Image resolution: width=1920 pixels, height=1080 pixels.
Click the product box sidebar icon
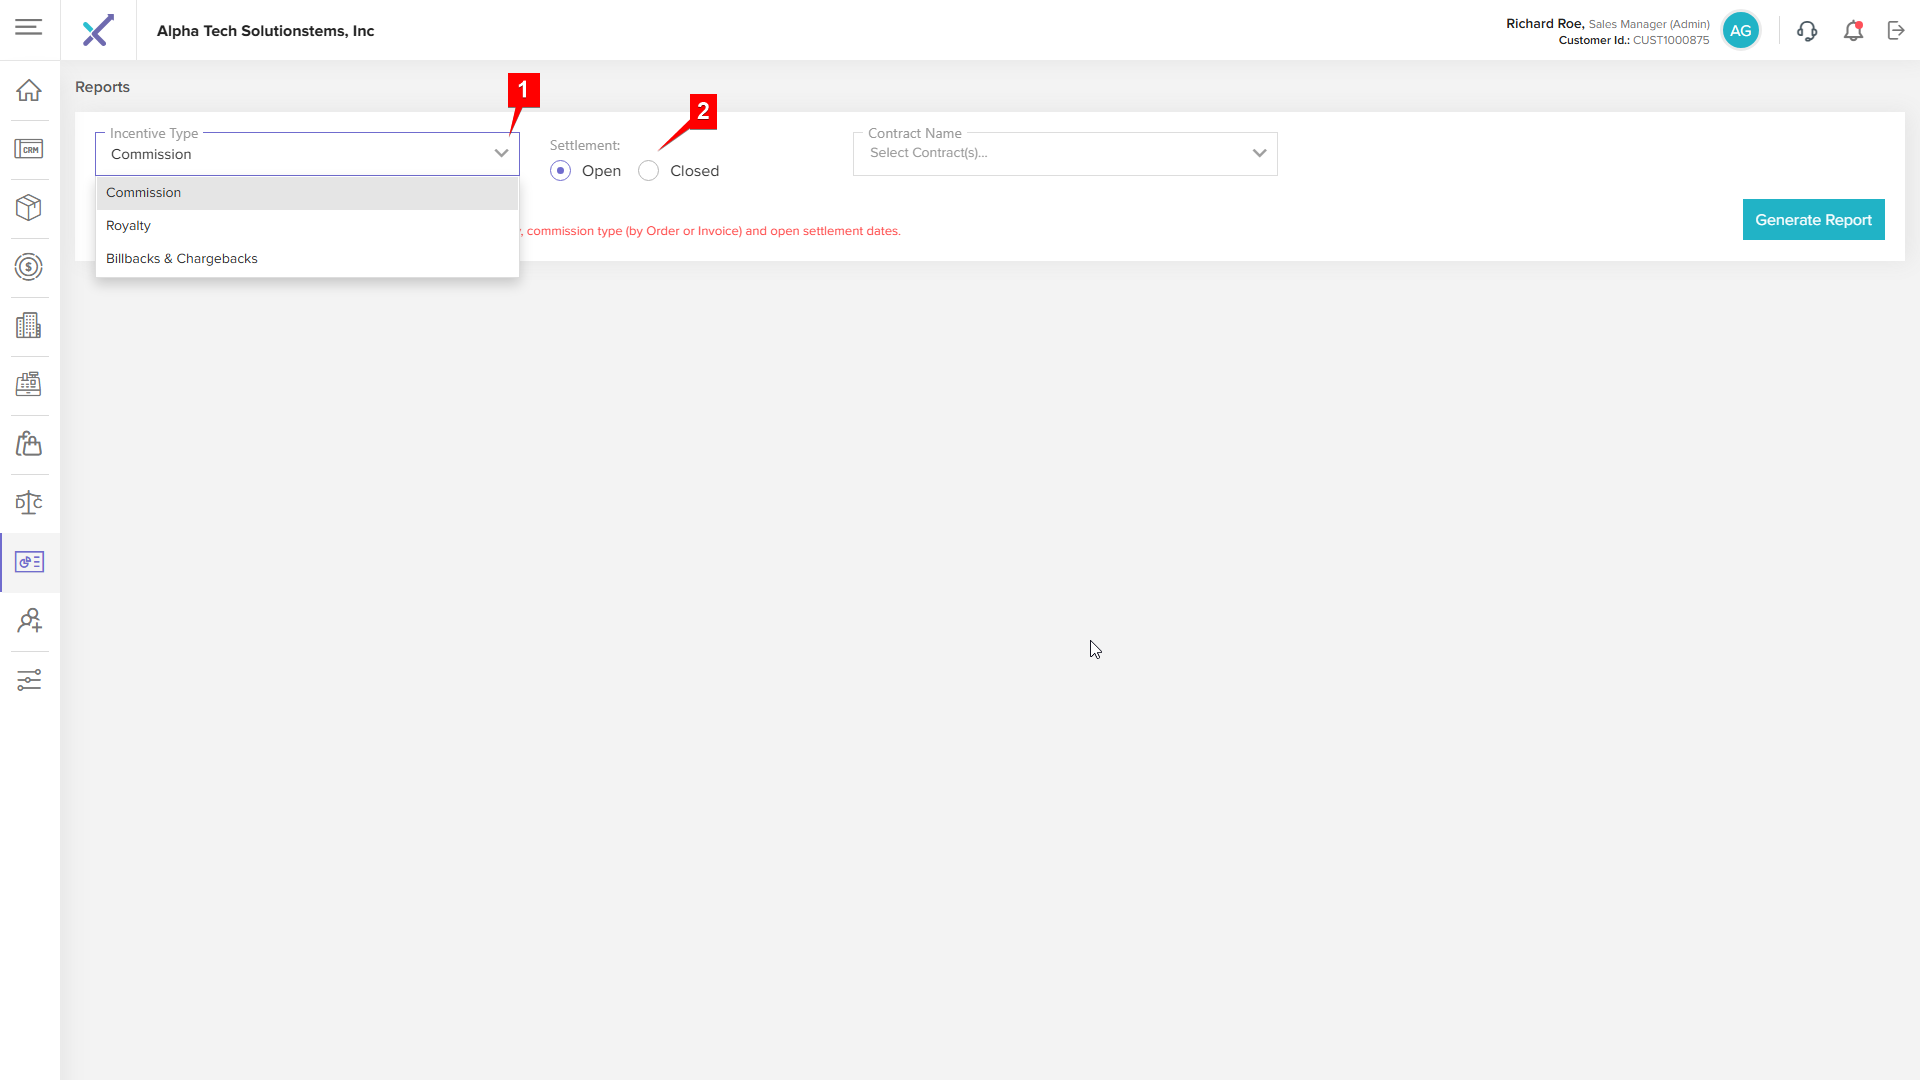[29, 208]
